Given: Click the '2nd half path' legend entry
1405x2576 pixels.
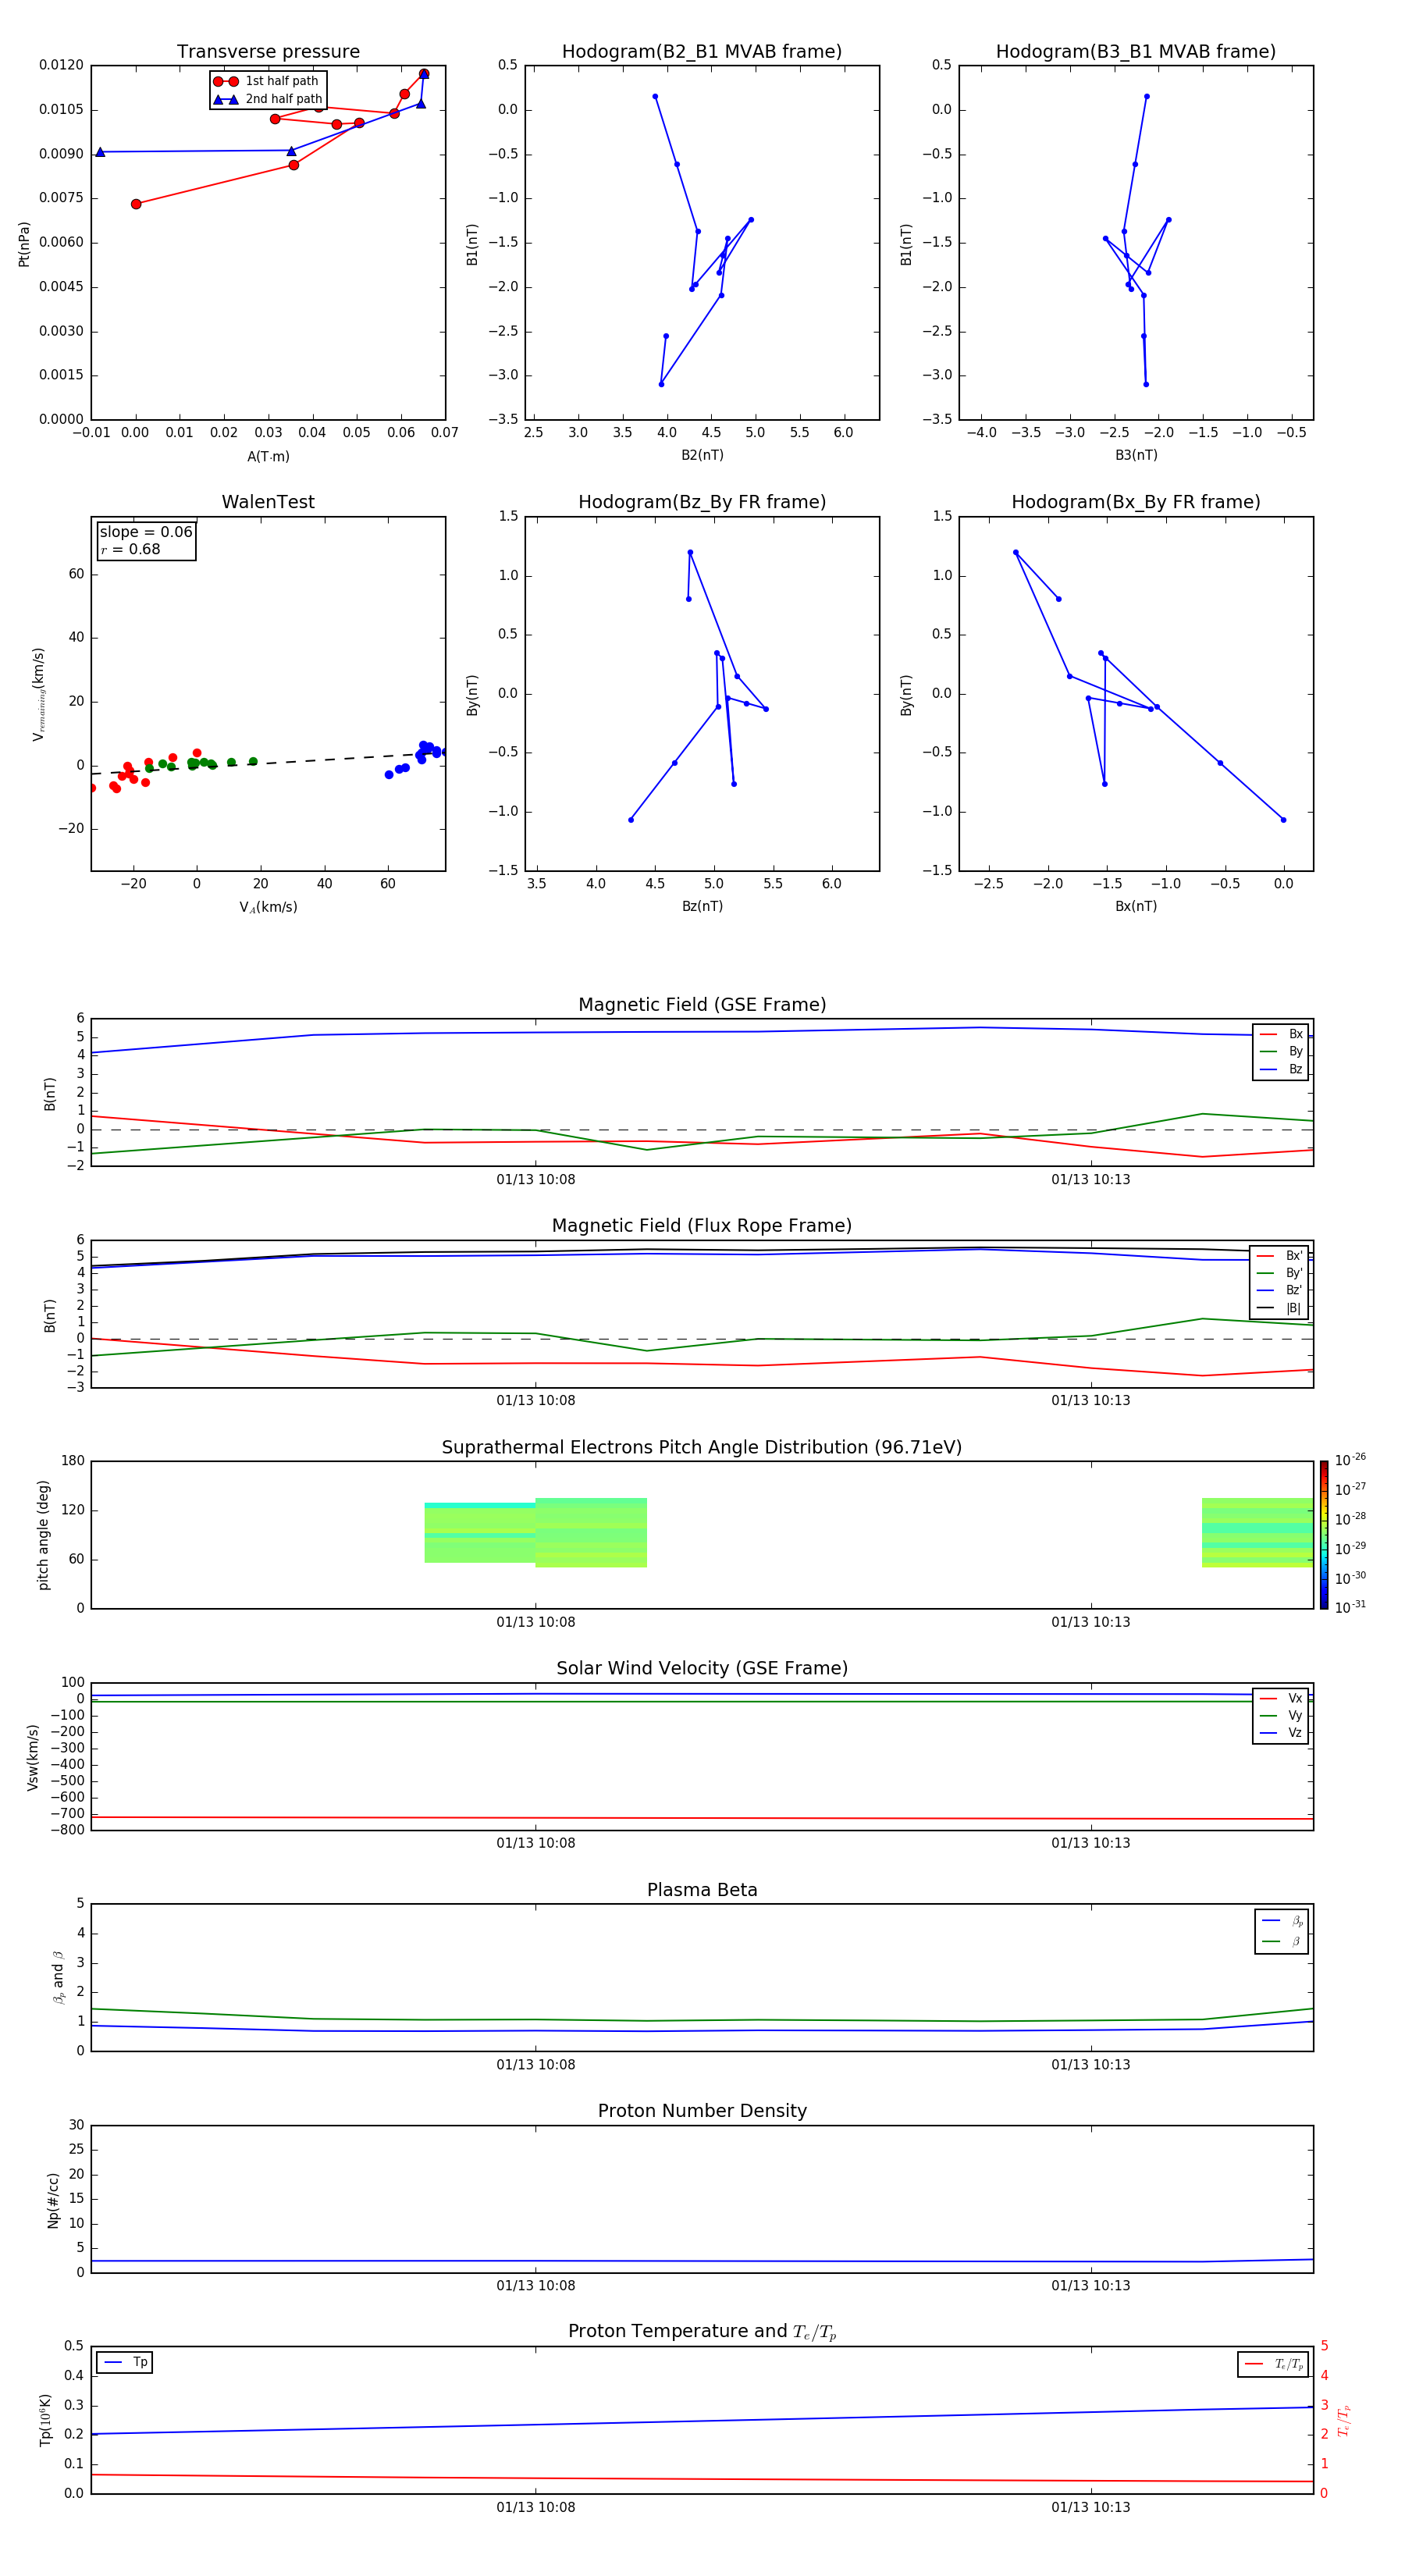Looking at the screenshot, I should tap(267, 99).
